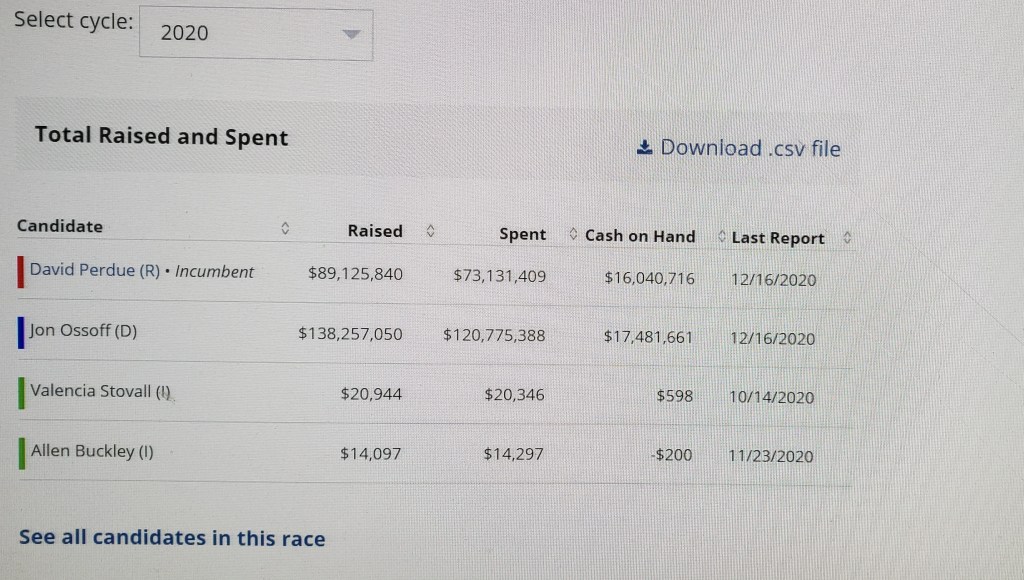
Task: Open the Jon Ossoff candidate link
Action: [83, 331]
